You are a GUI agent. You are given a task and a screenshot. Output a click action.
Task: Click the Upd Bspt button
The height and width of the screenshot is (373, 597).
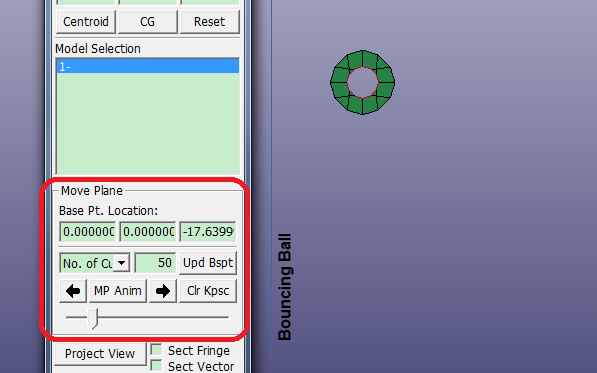pos(208,263)
